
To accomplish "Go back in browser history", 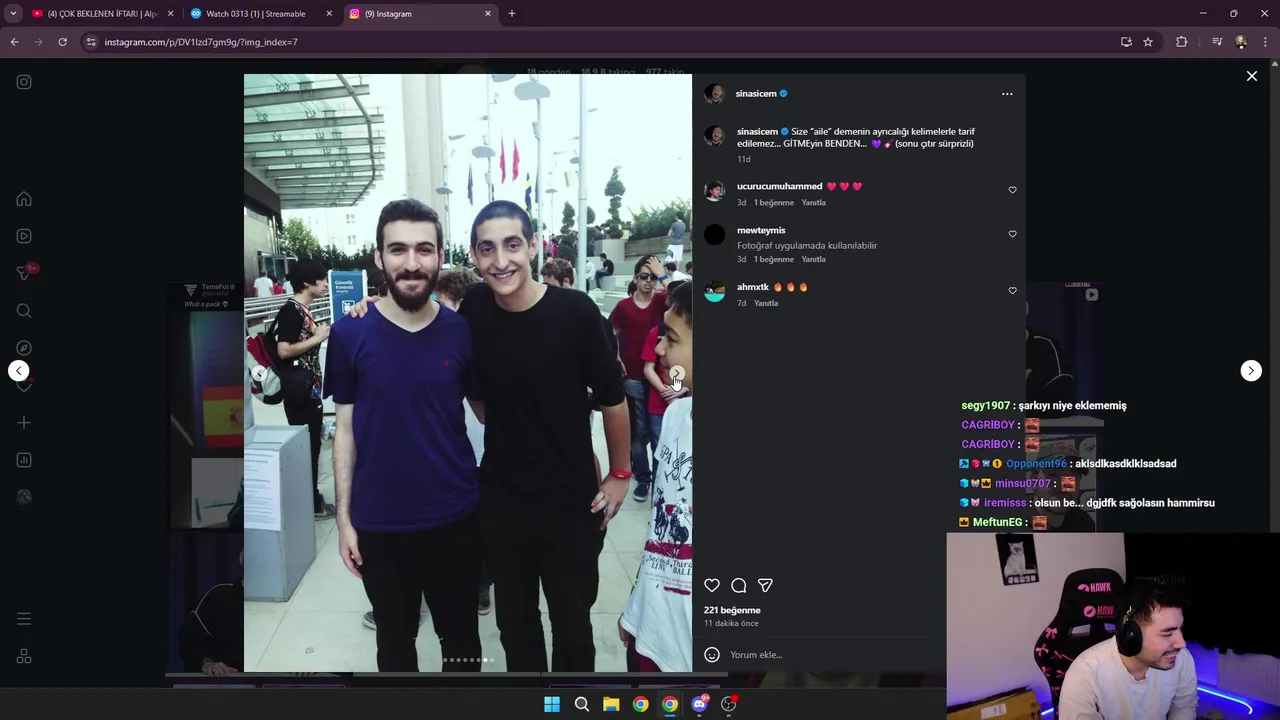I will click(14, 42).
